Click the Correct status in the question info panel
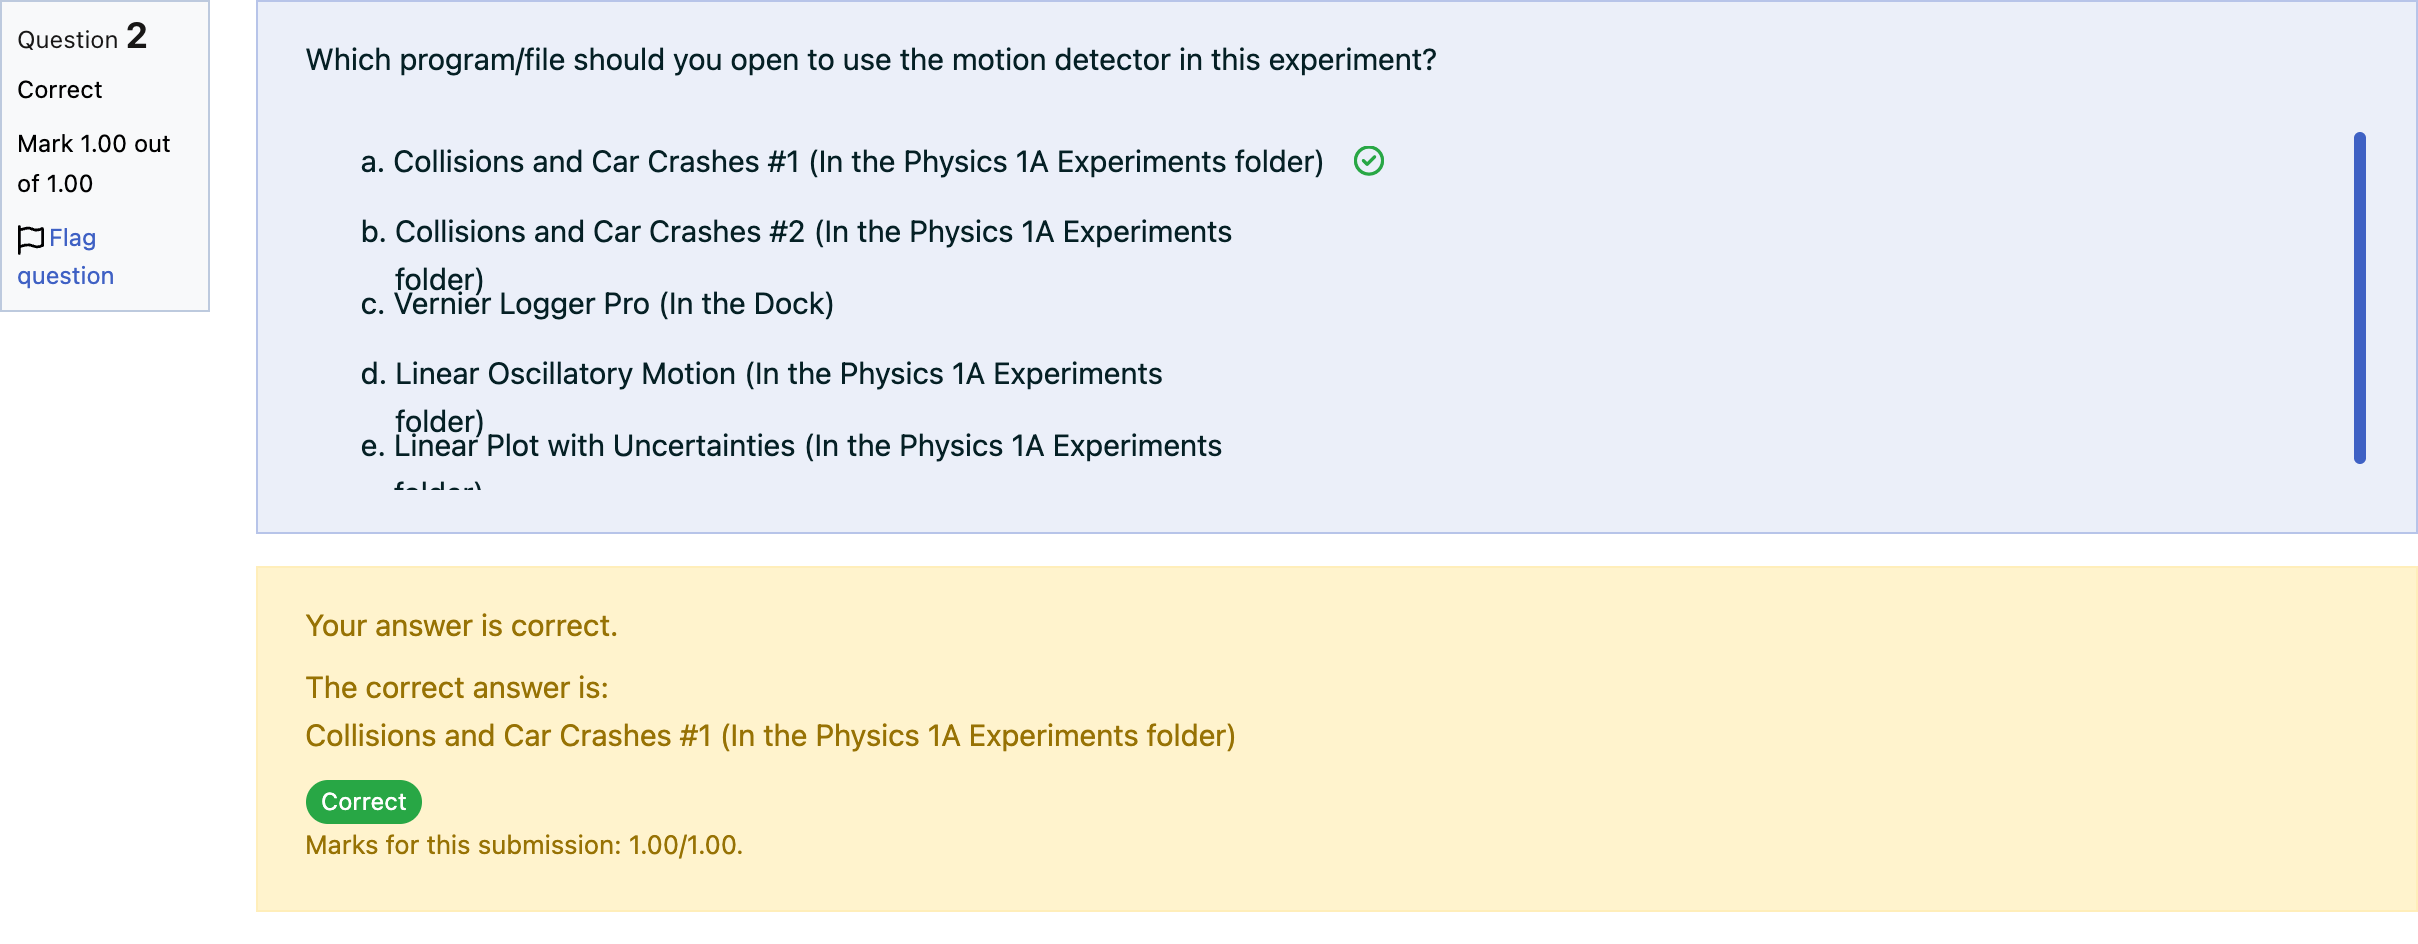 click(60, 90)
